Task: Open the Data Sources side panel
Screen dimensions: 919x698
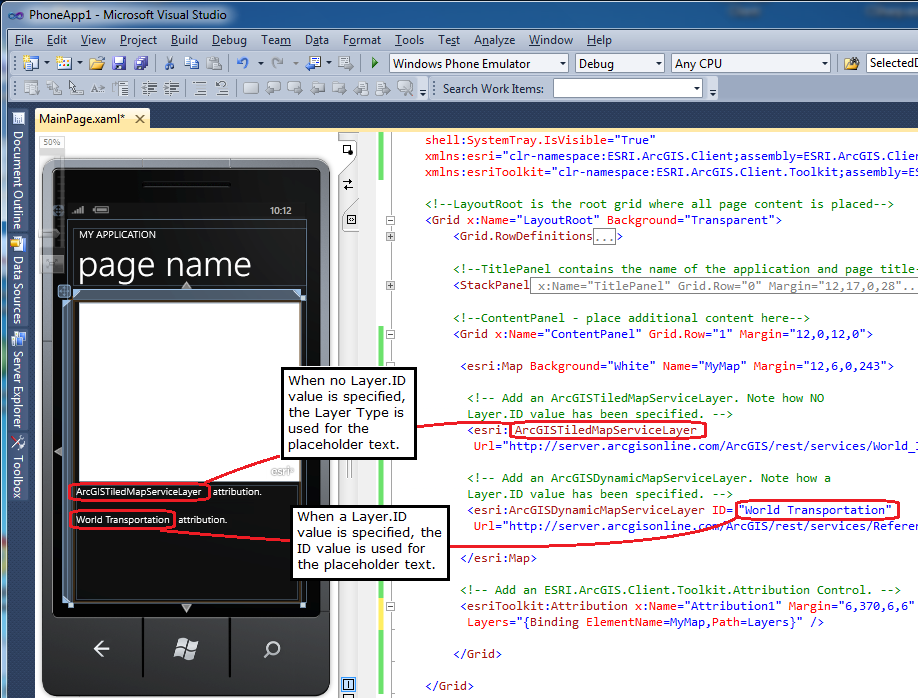Action: click(18, 281)
